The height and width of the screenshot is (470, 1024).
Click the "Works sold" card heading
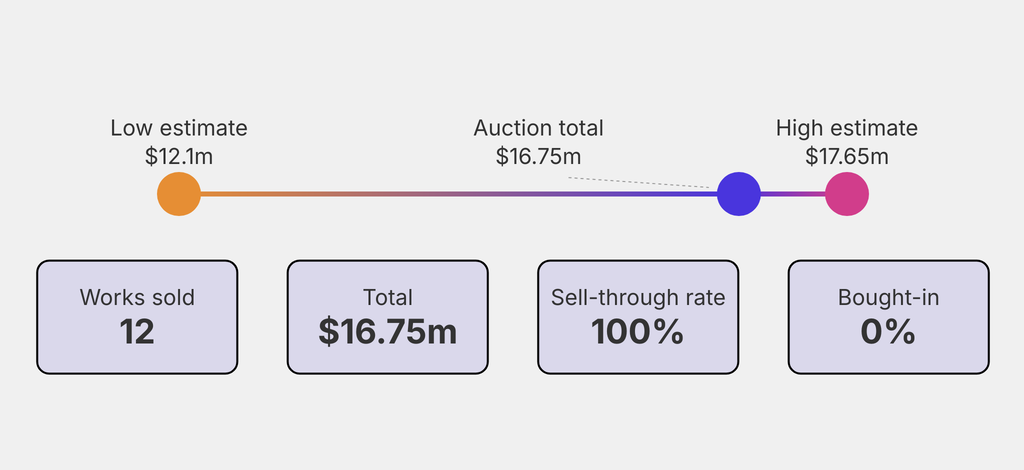(137, 297)
